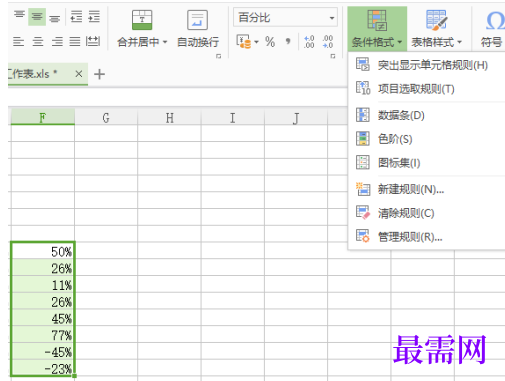Click the 条件格式 button
This screenshot has height=381, width=505.
point(377,29)
